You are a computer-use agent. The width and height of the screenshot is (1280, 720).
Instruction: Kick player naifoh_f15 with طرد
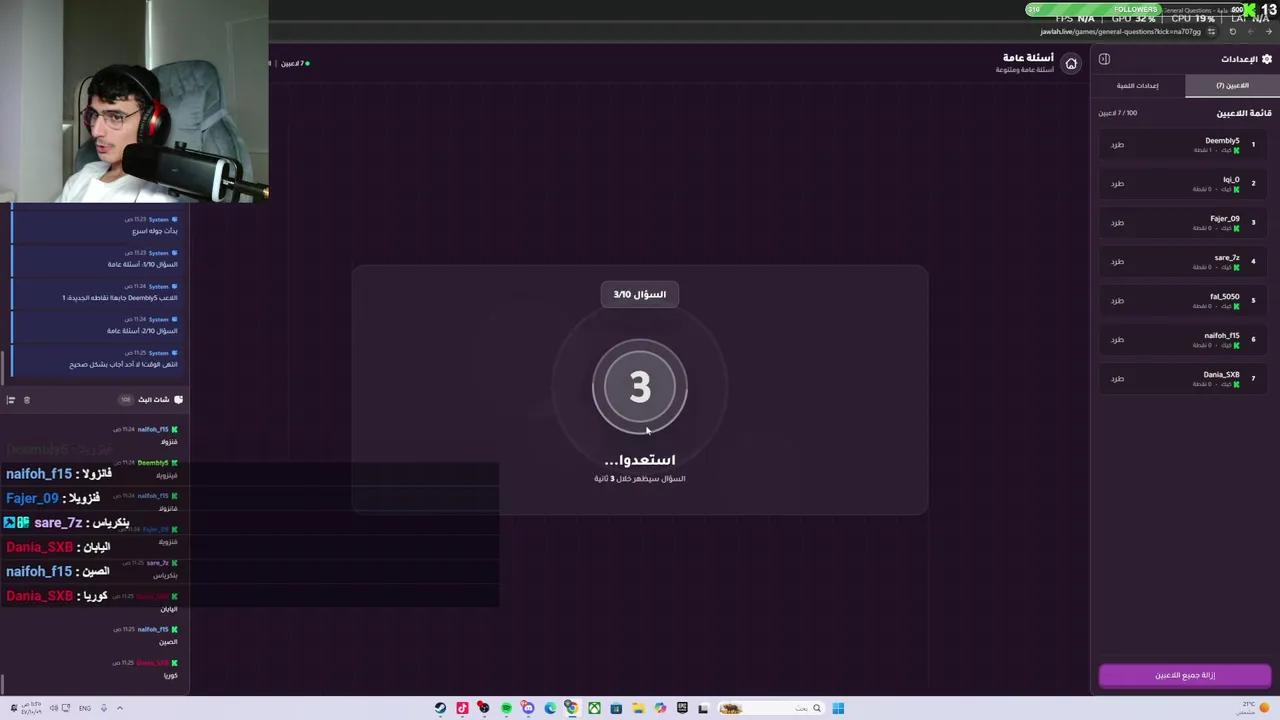coord(1117,340)
